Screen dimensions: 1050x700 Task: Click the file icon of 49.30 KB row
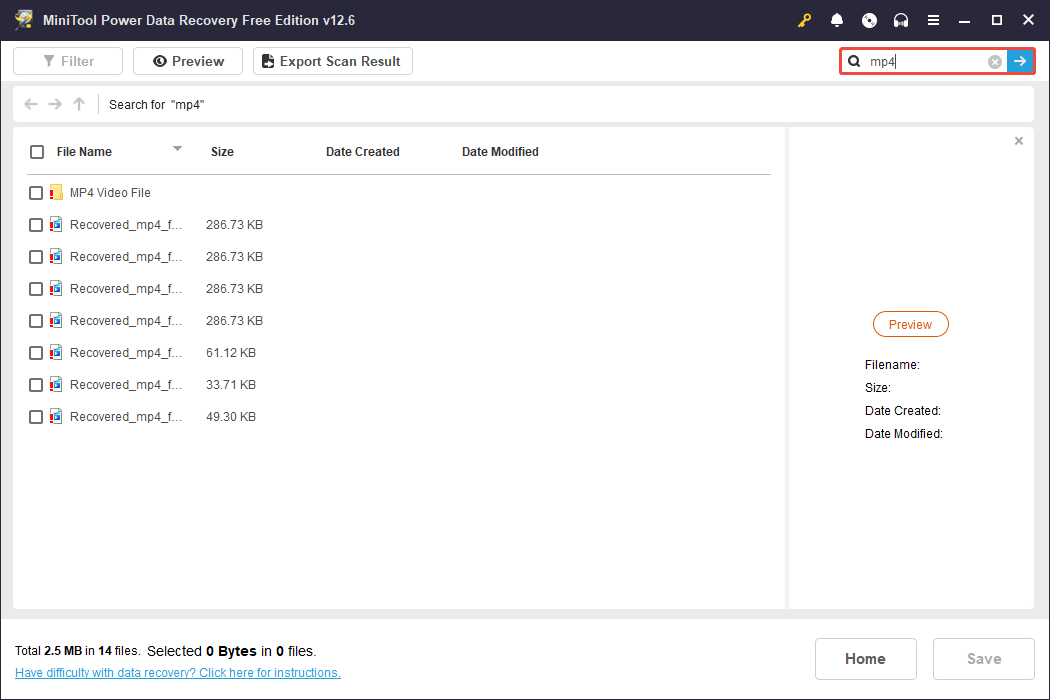click(x=56, y=417)
